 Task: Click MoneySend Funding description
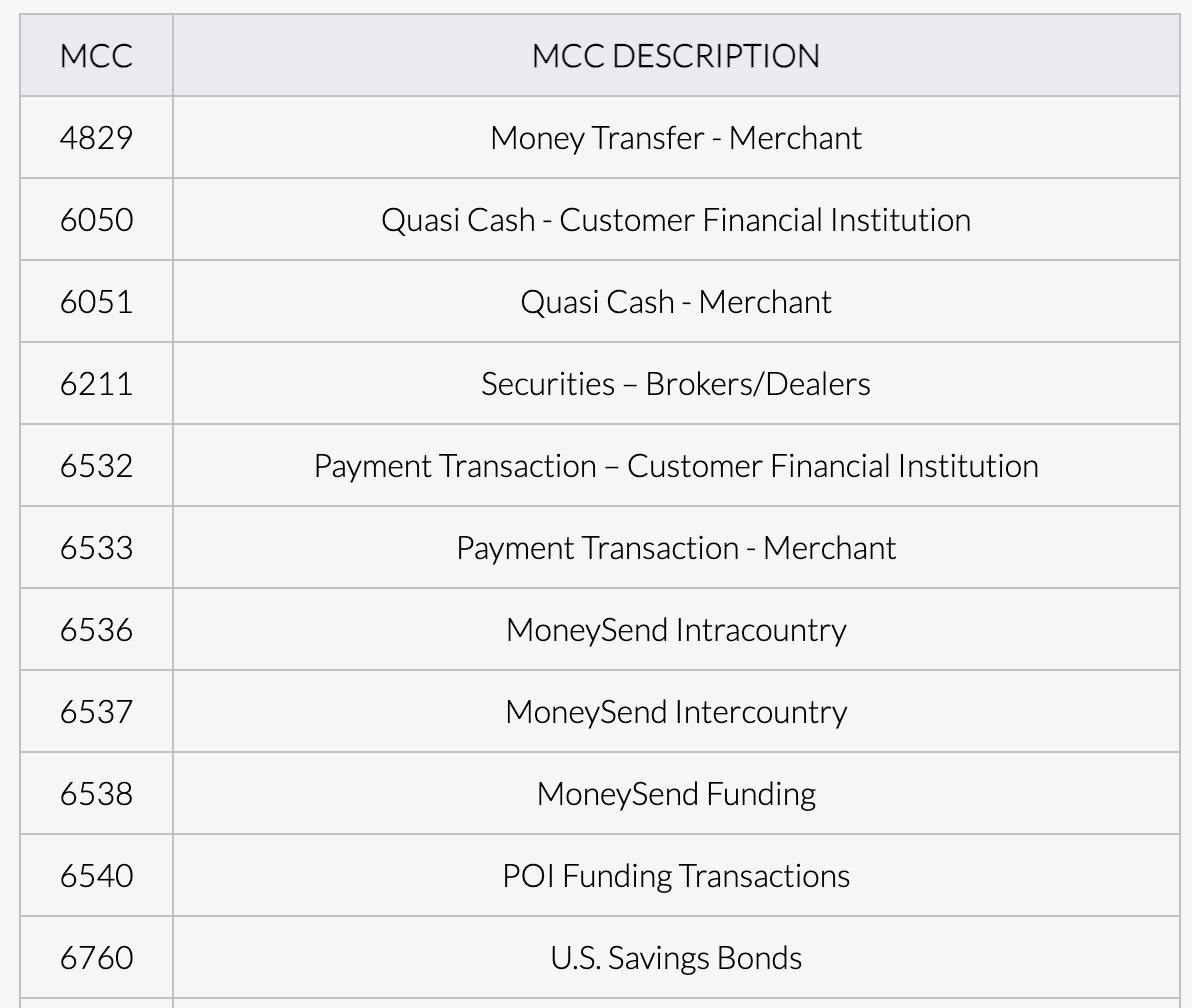[676, 794]
